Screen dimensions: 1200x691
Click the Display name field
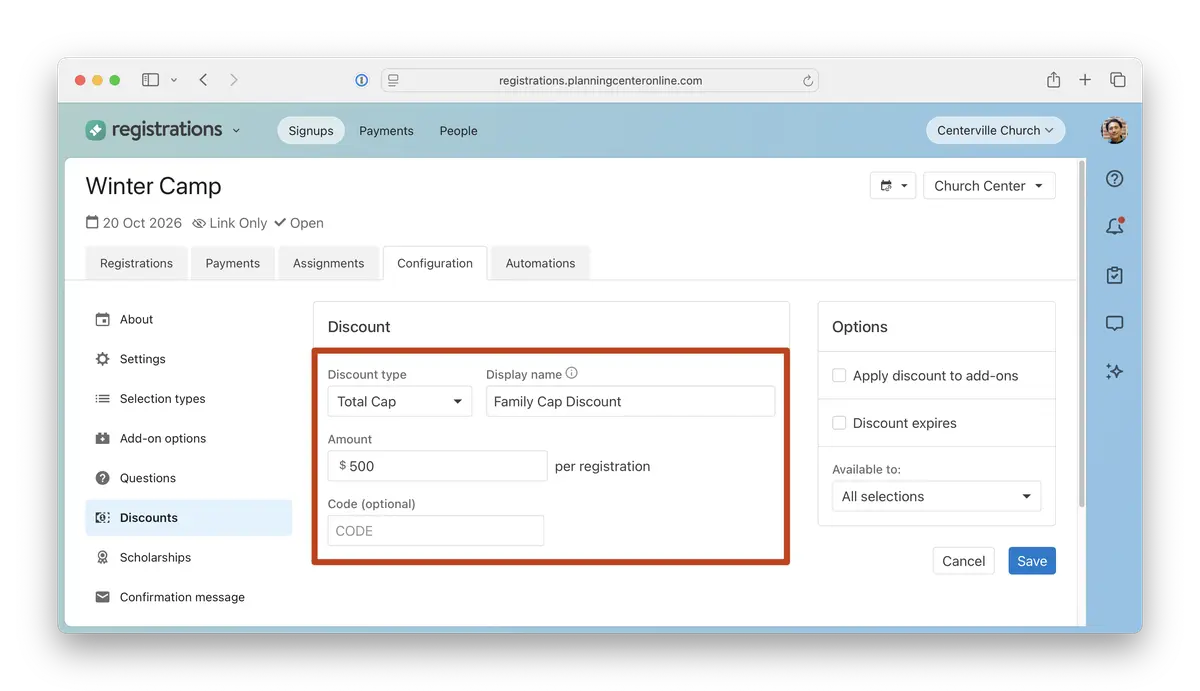630,401
